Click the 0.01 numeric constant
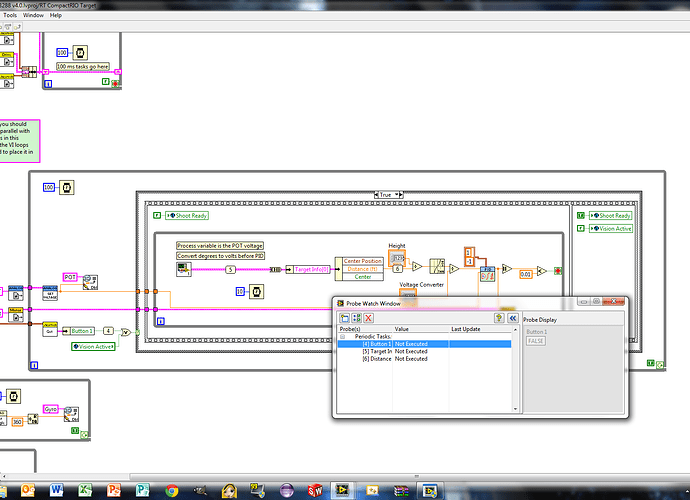Viewport: 690px width, 500px height. 526,274
